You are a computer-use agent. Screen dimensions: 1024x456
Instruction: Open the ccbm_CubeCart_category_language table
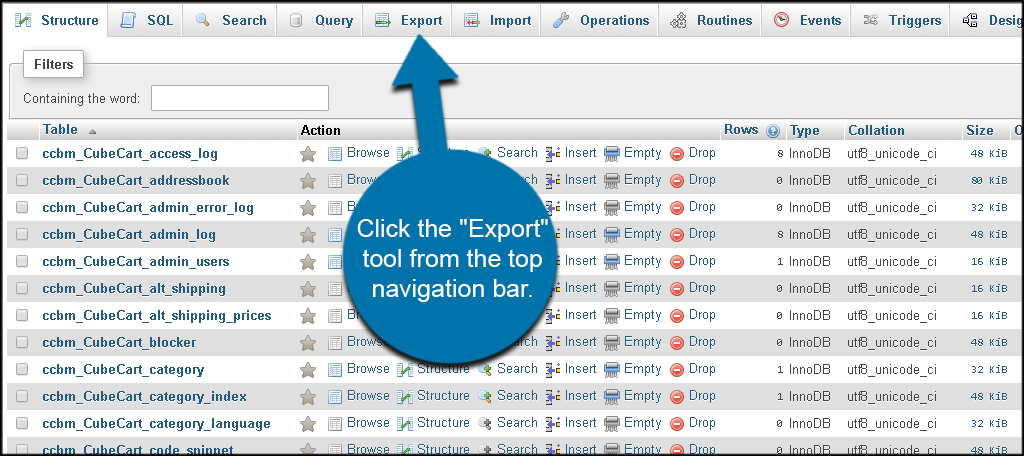tap(156, 423)
